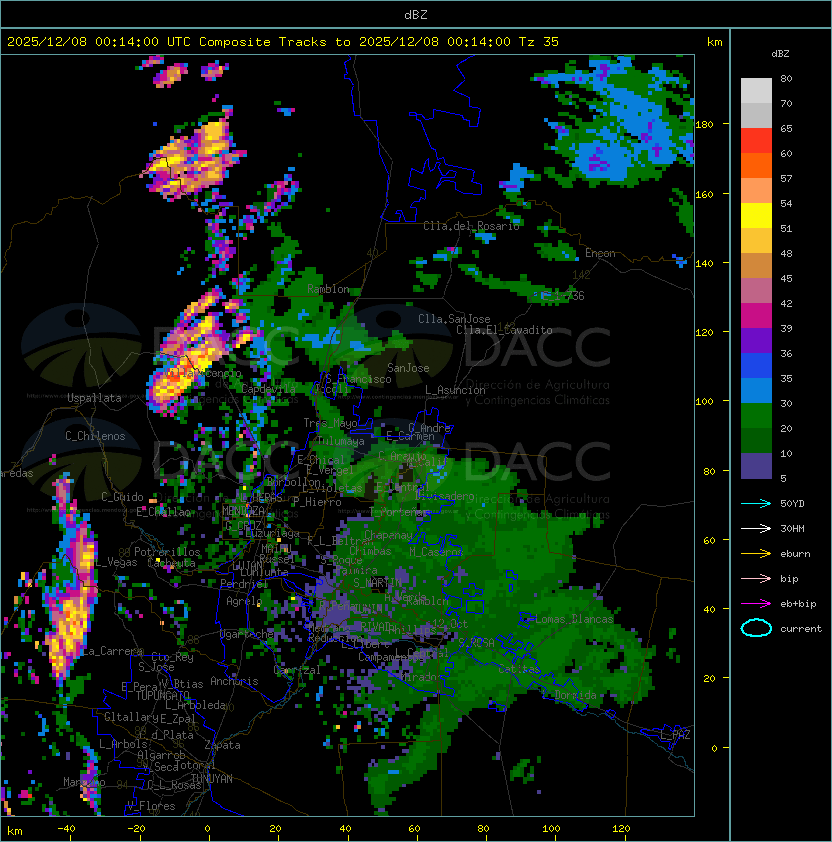
Task: Click the 'Clla.del_Rosario' place label
Action: tap(471, 226)
